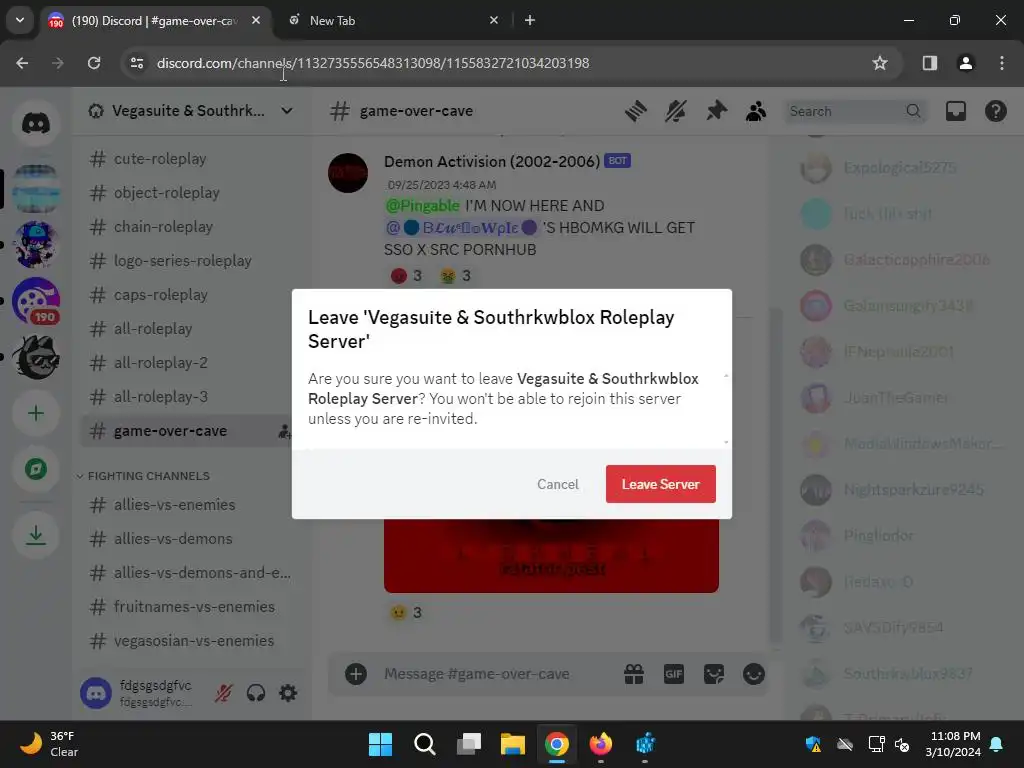Toggle the member list icon
Image resolution: width=1024 pixels, height=768 pixels.
(756, 111)
